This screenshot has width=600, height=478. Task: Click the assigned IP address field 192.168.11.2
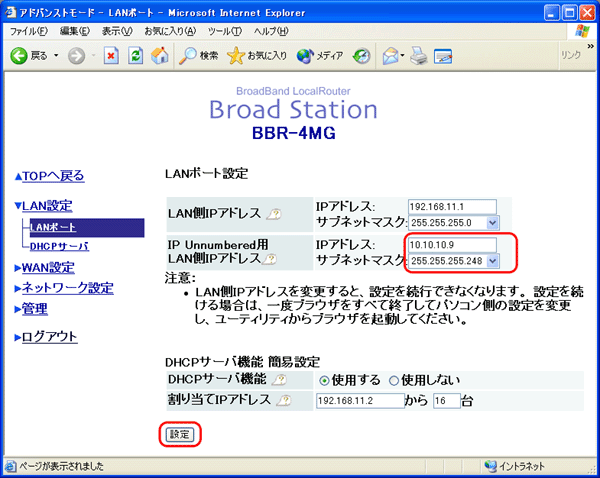(x=360, y=401)
